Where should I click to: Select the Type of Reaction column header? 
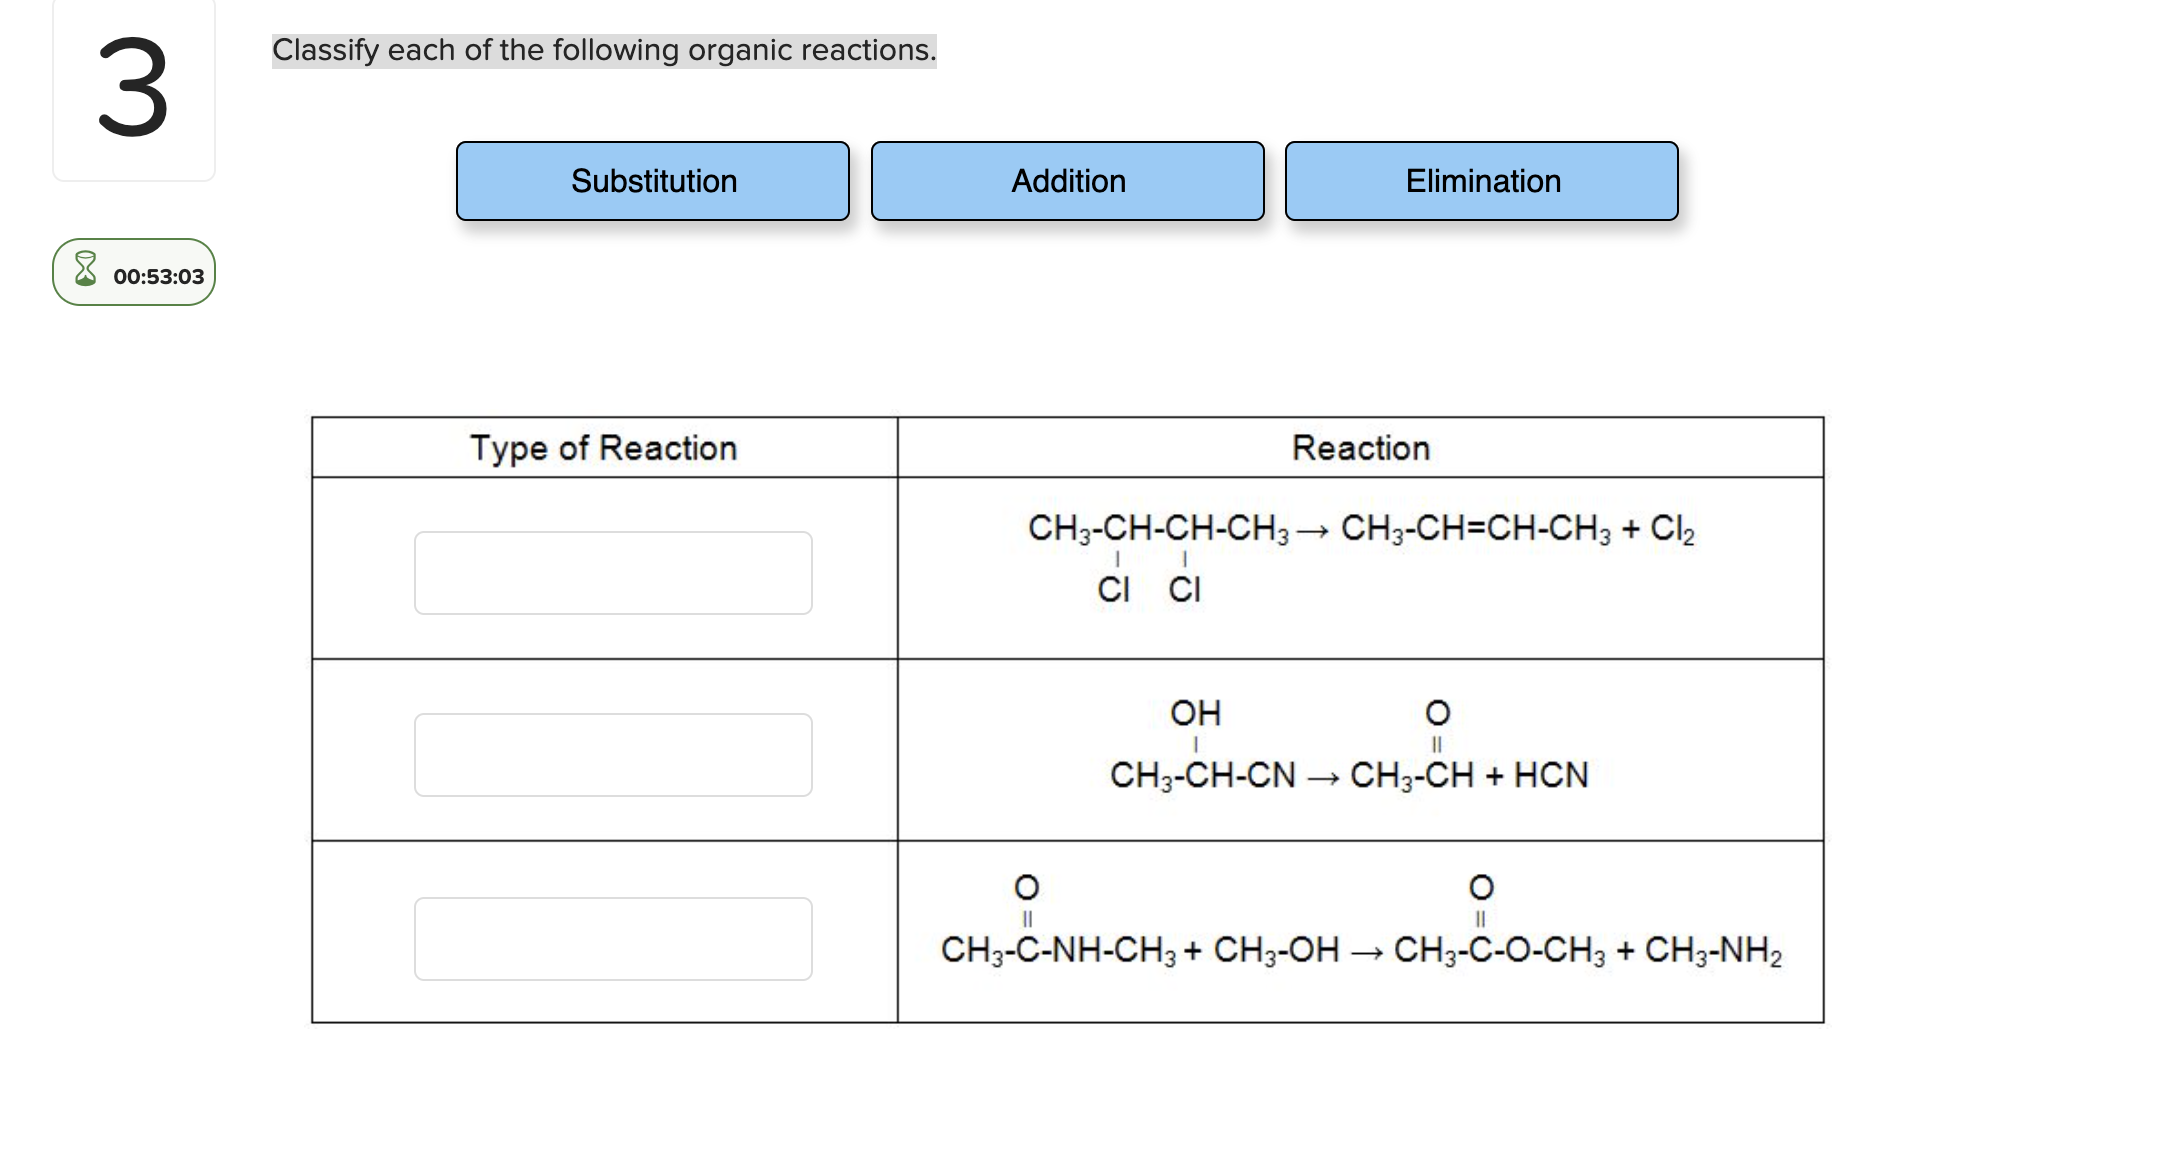[604, 448]
